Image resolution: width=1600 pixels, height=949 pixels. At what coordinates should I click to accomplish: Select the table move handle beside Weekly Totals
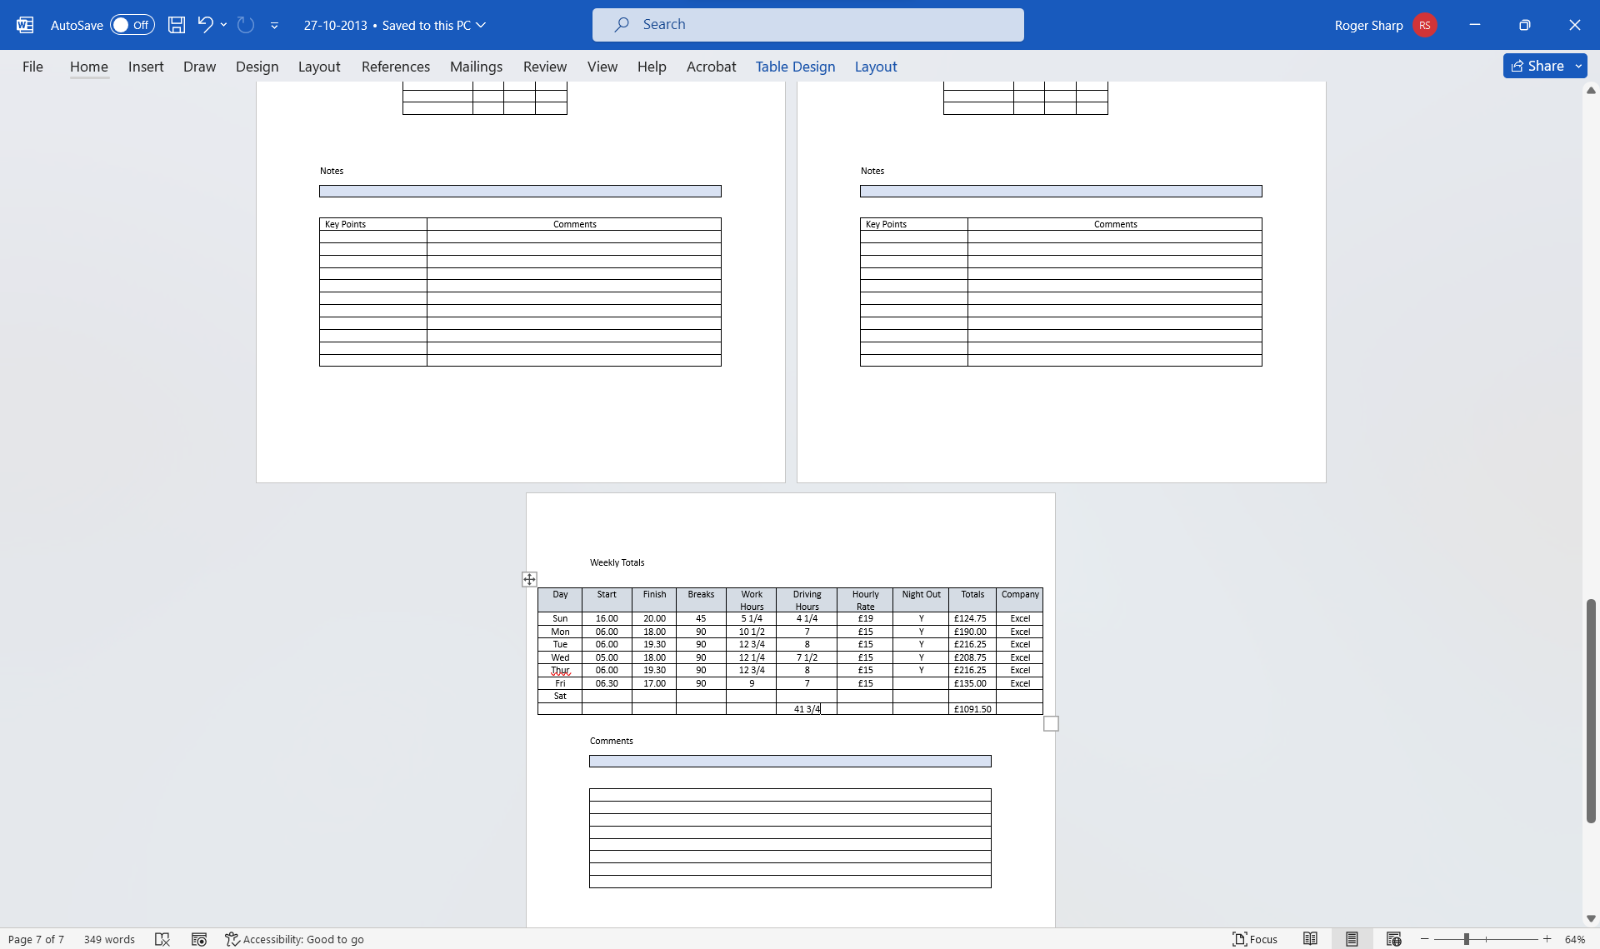point(529,579)
